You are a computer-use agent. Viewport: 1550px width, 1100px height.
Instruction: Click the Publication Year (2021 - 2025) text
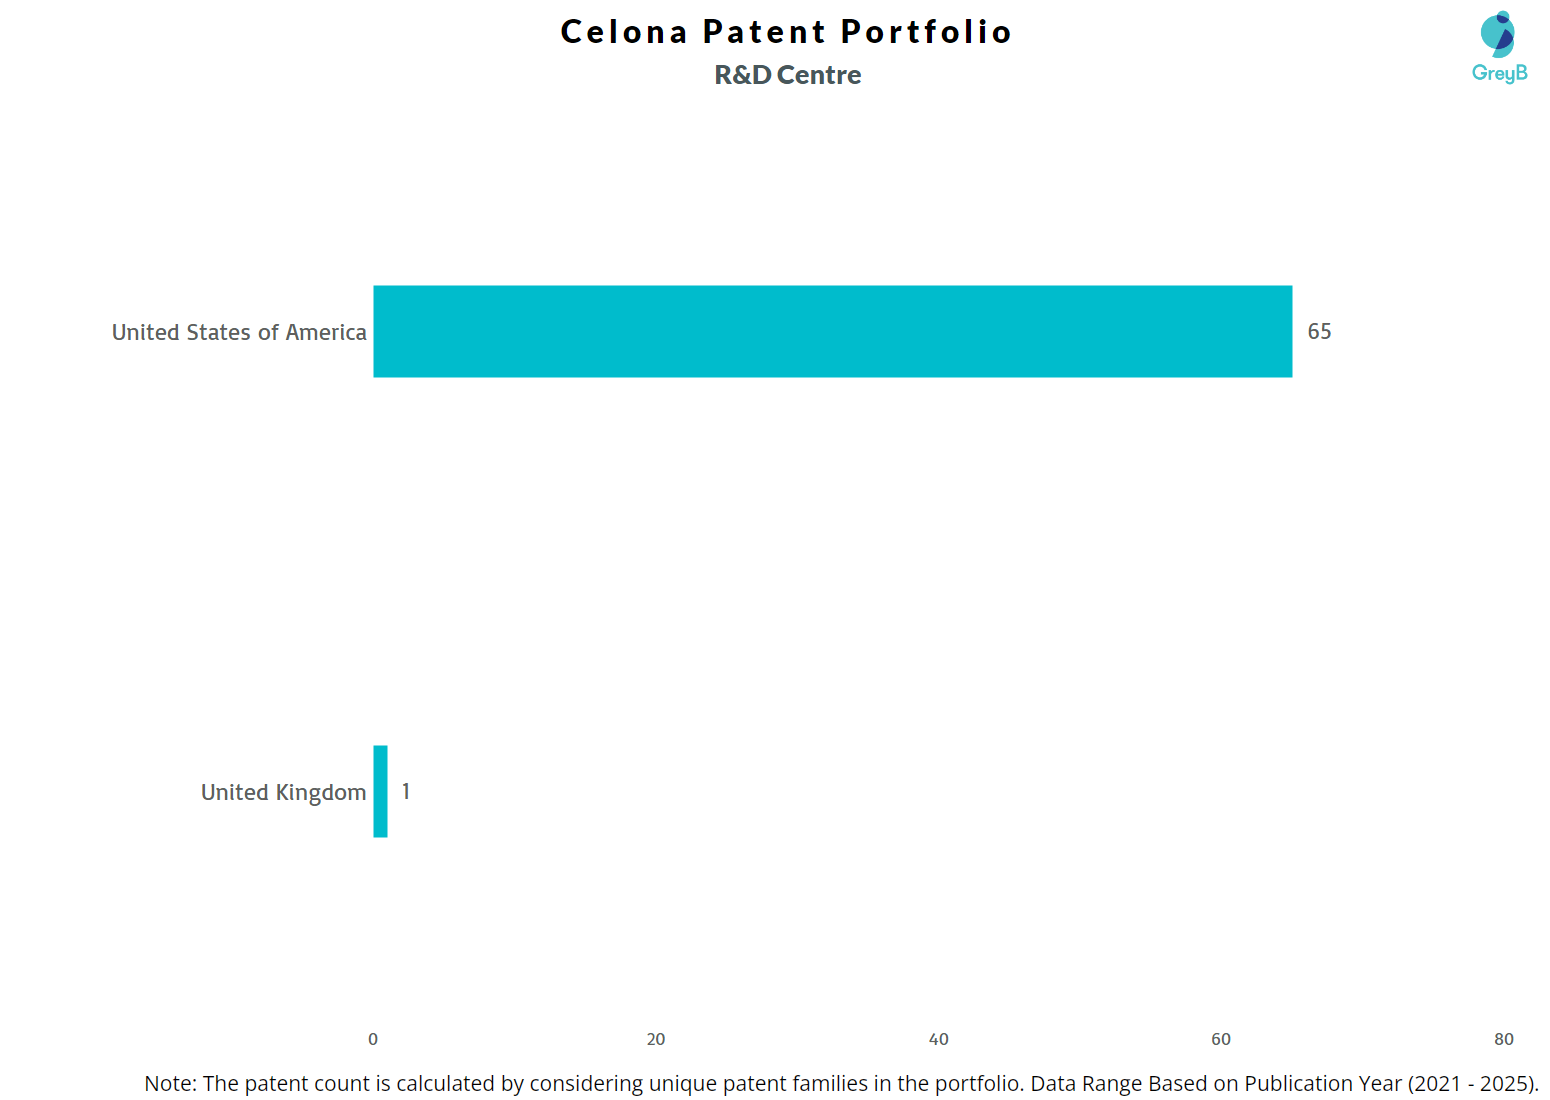click(1390, 1083)
